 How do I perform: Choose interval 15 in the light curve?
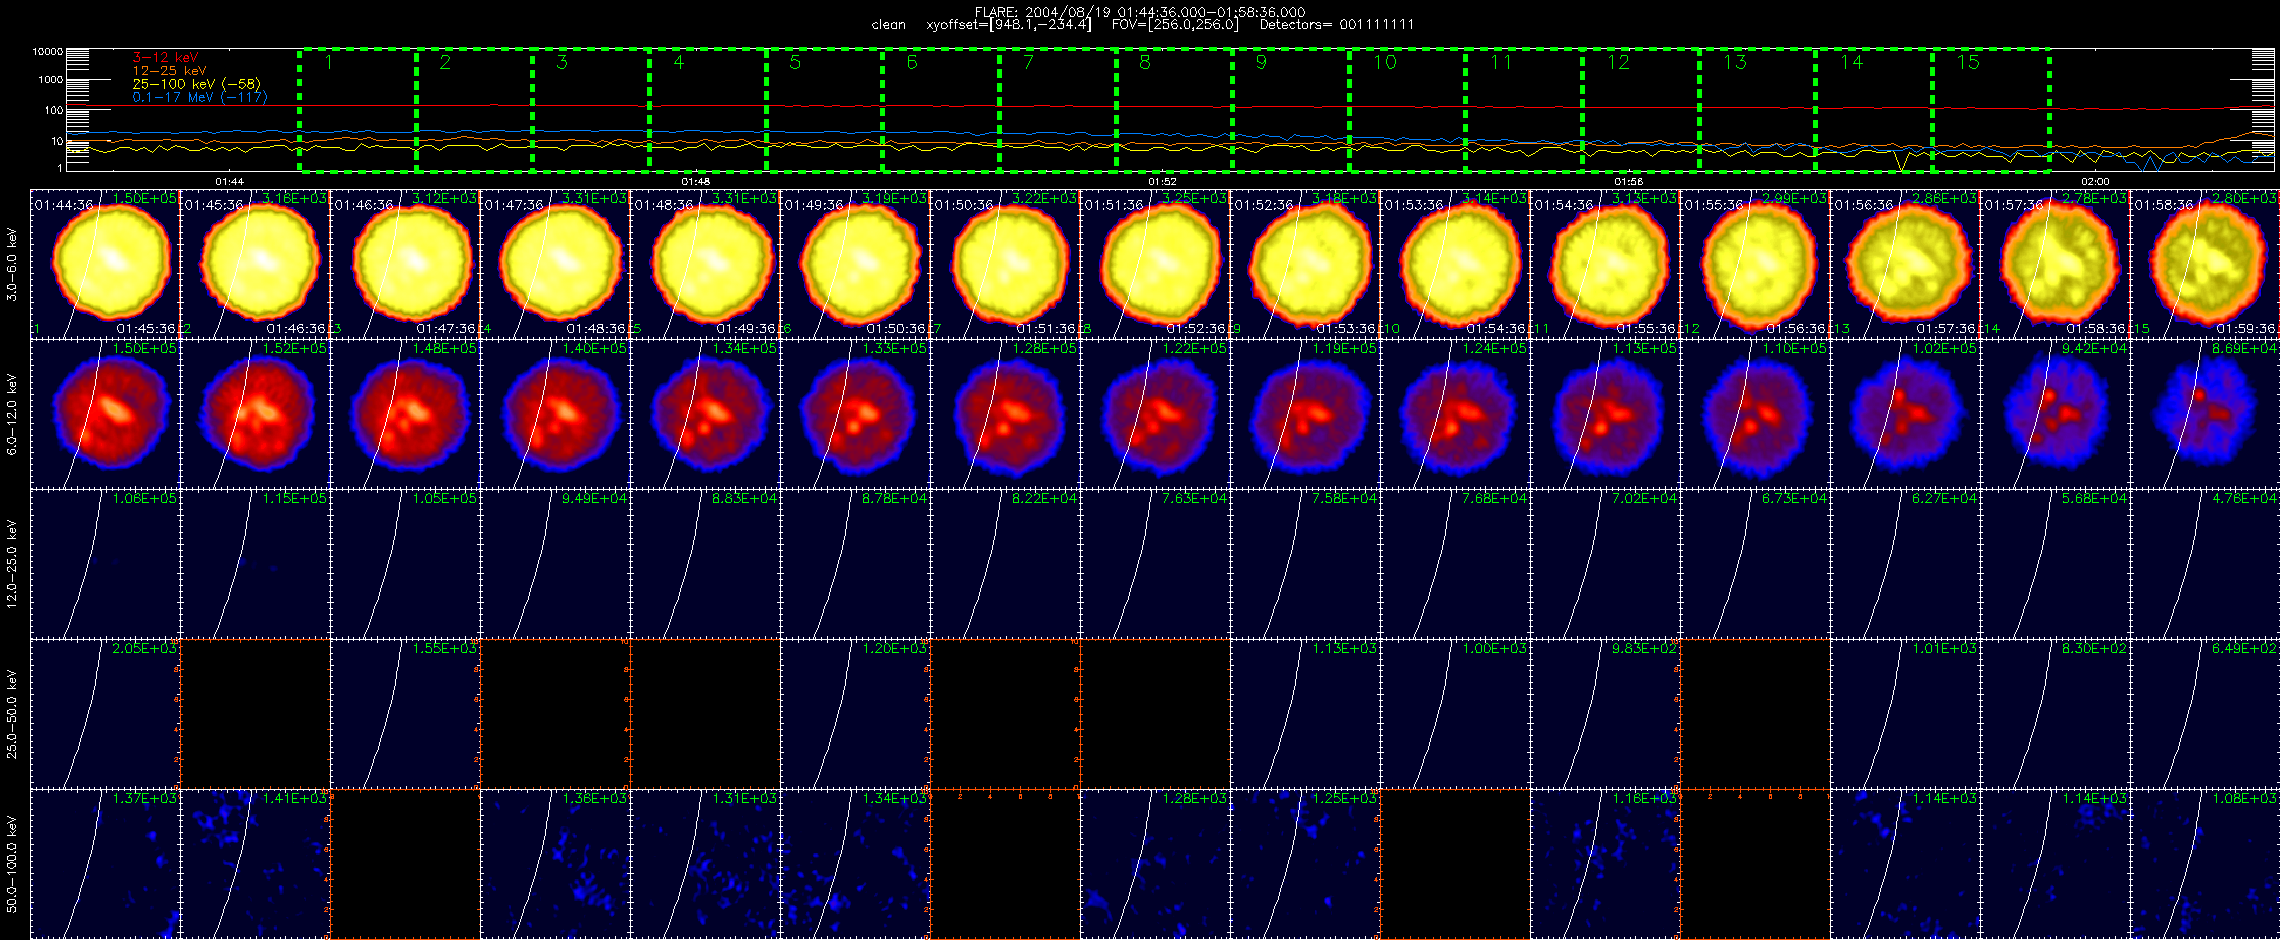coord(1991,109)
